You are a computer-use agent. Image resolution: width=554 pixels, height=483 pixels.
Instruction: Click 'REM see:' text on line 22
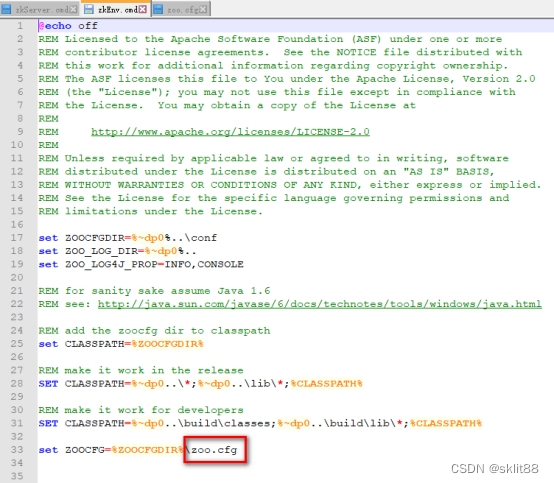[x=65, y=304]
